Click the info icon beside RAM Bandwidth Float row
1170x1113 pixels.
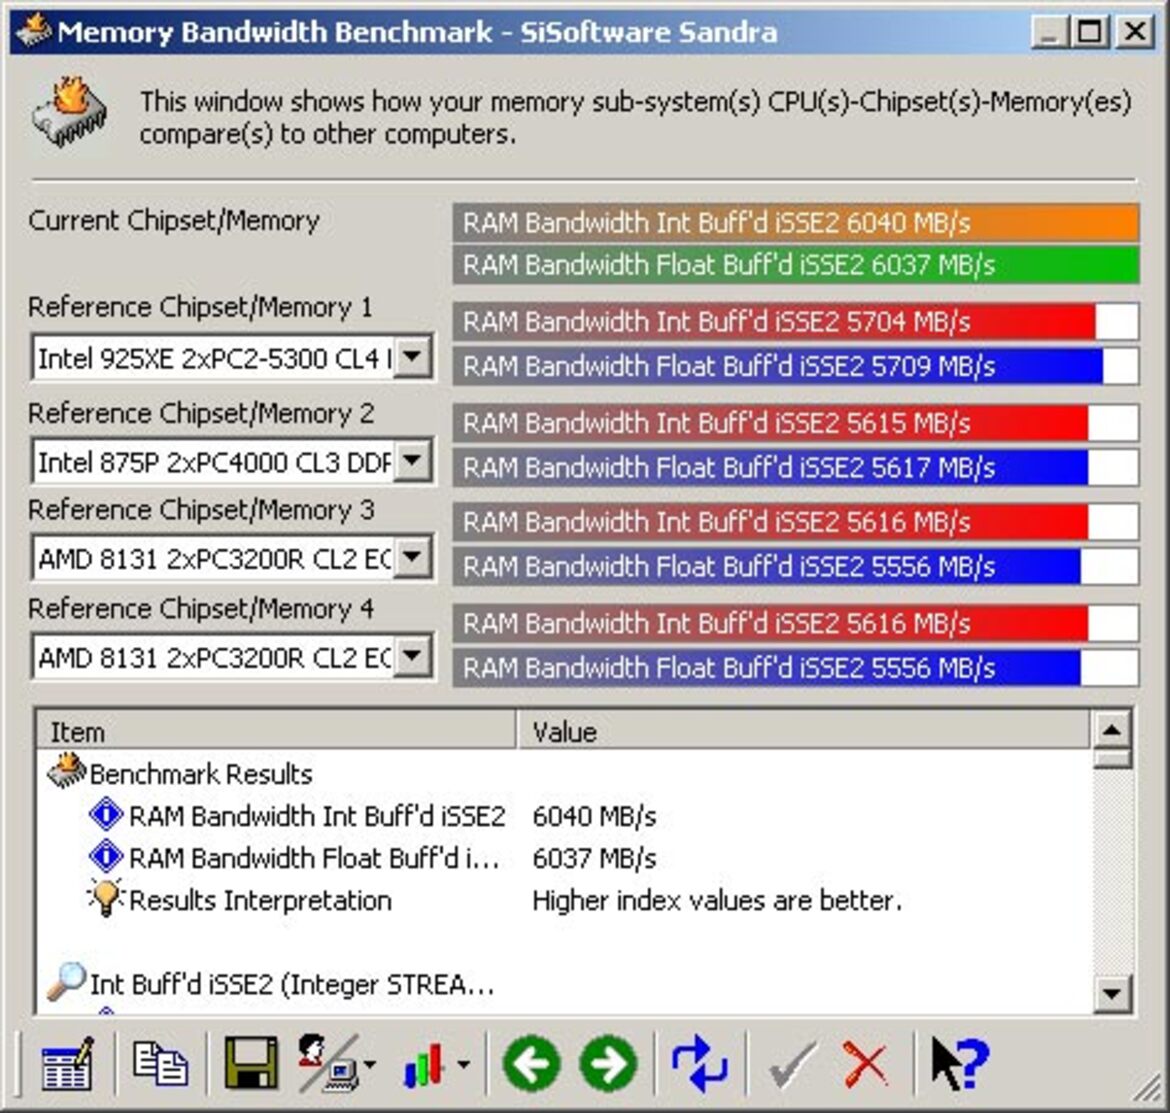[106, 856]
